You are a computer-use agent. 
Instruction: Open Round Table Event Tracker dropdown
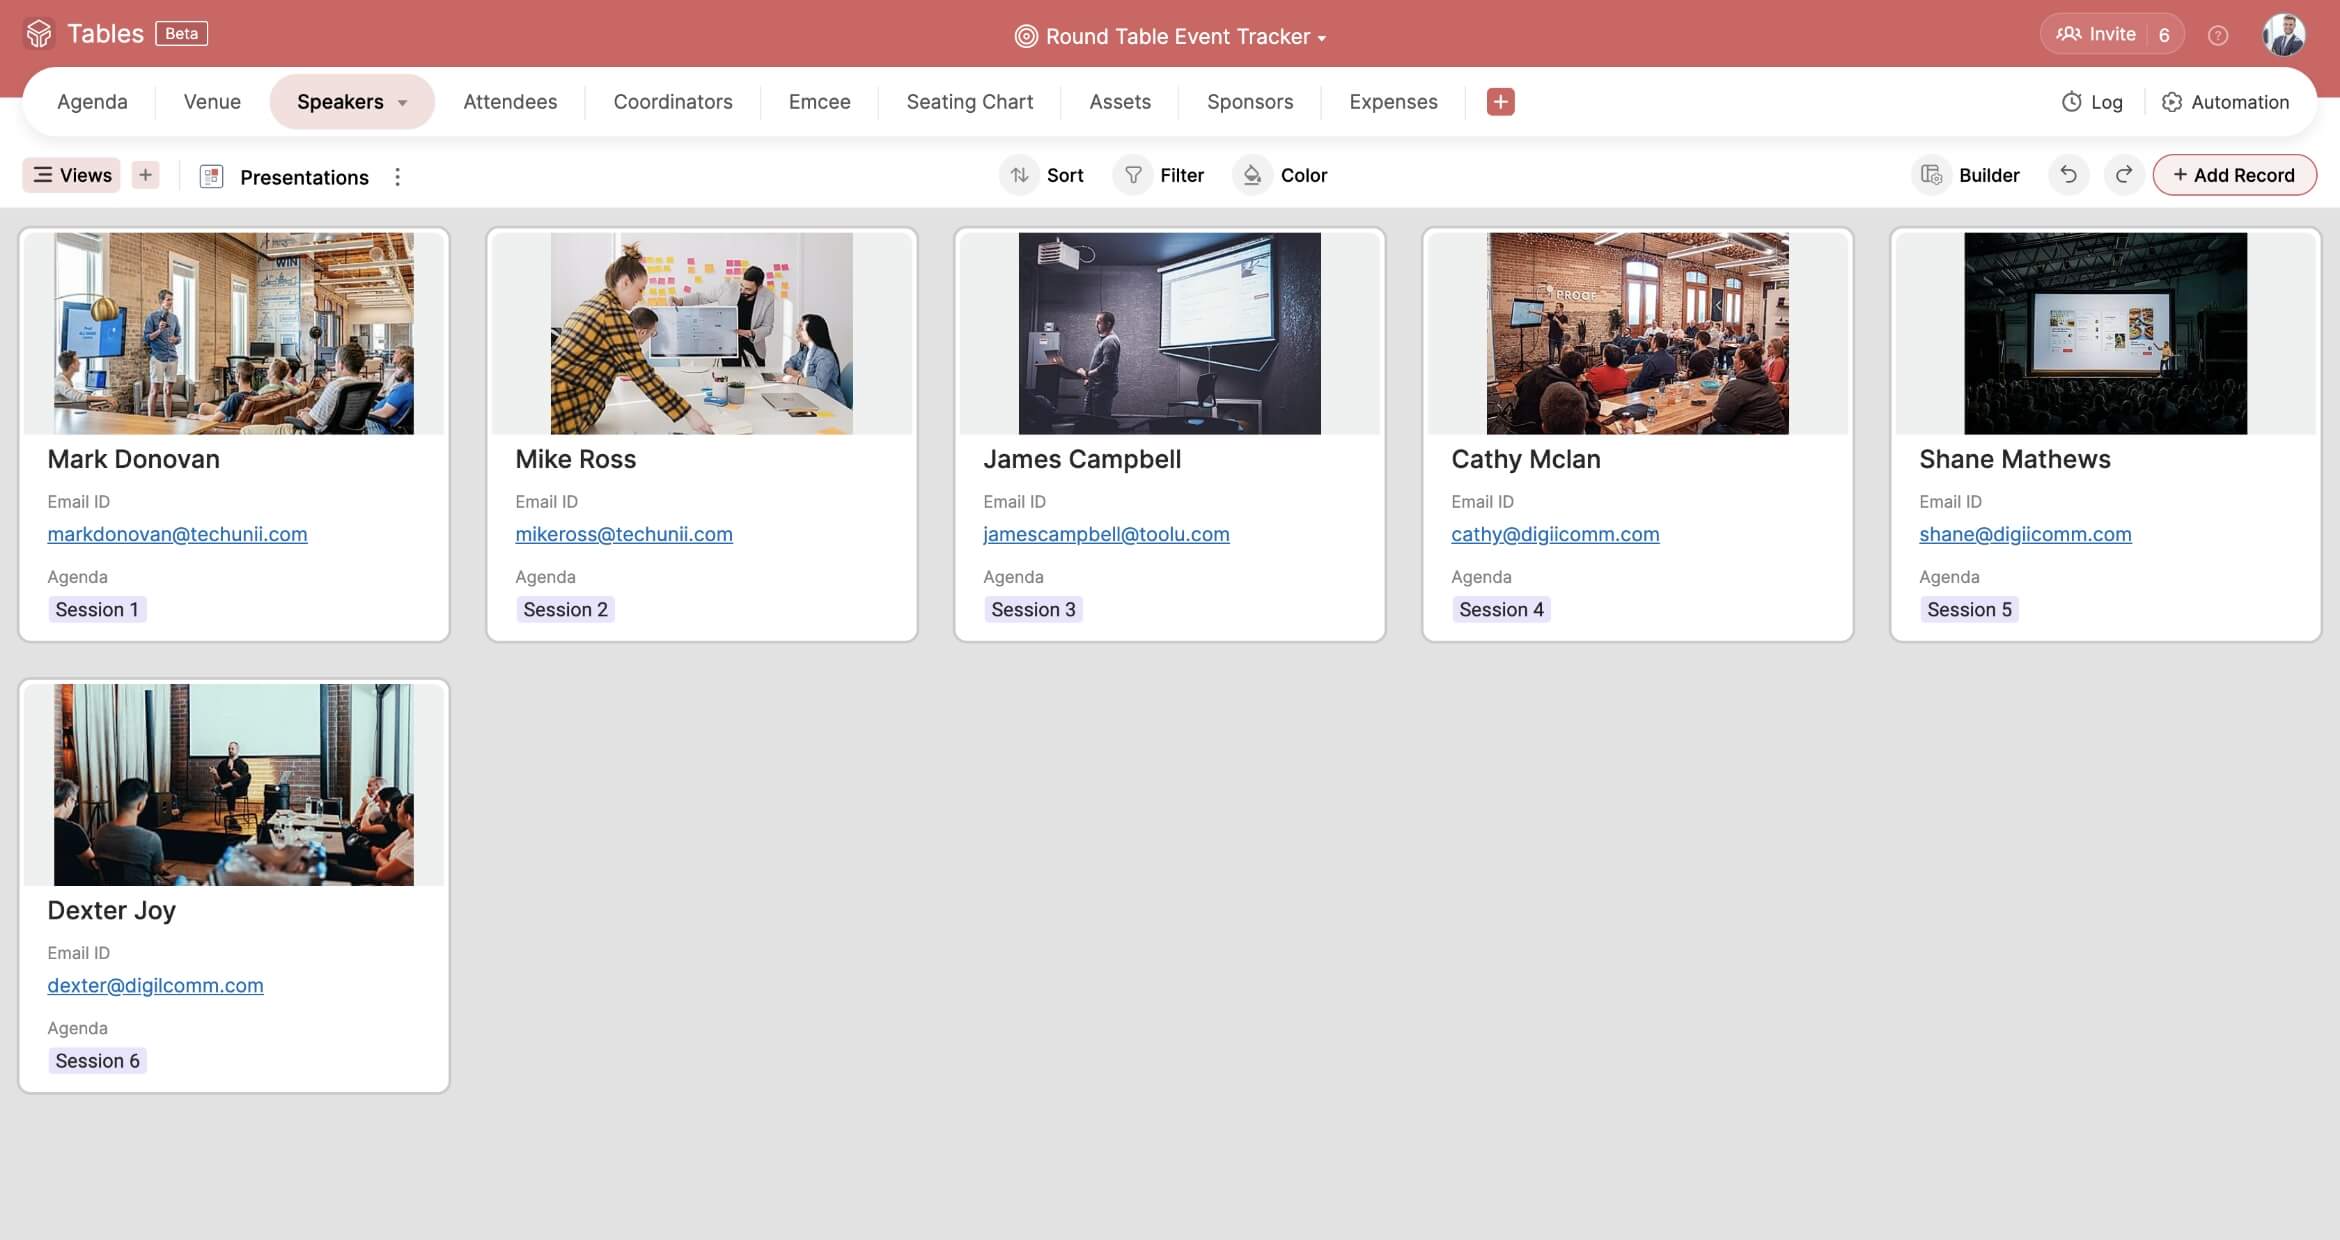[1170, 37]
